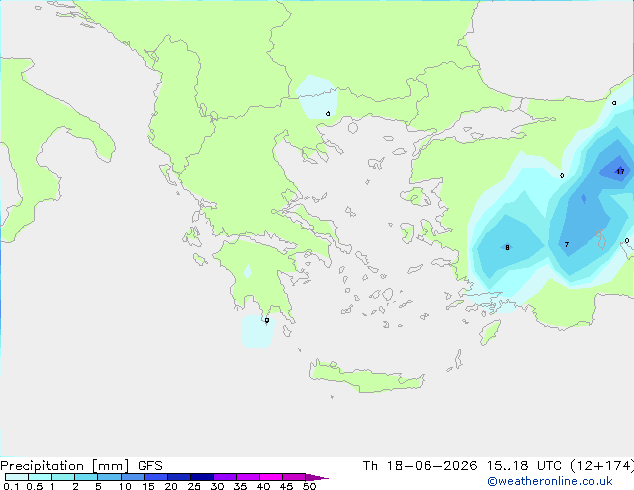The height and width of the screenshot is (490, 634).
Task: Select the 0.5–1 mm legend color swatch
Action: [x=40, y=477]
